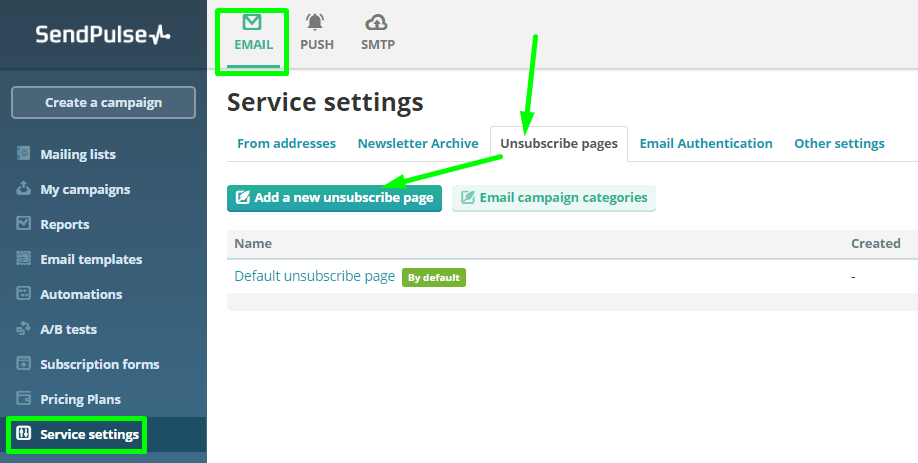The image size is (918, 463).
Task: Open the EMAIL envelope icon
Action: pos(252,23)
